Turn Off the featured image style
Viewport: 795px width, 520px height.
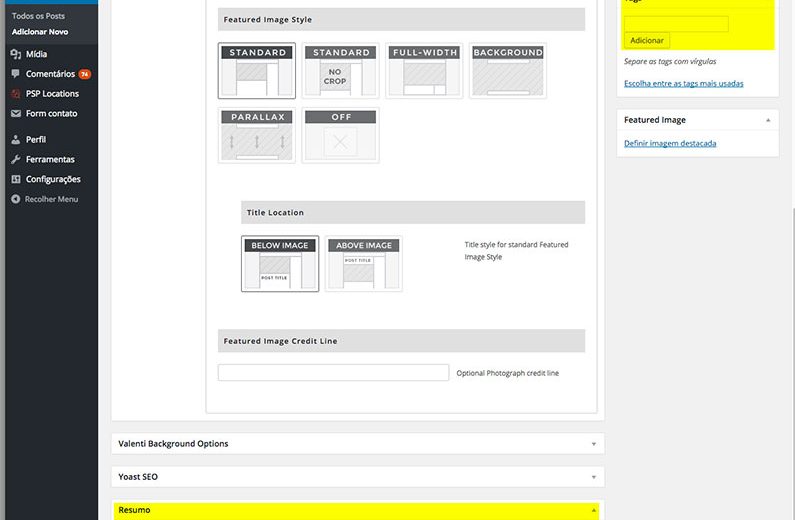(x=341, y=135)
